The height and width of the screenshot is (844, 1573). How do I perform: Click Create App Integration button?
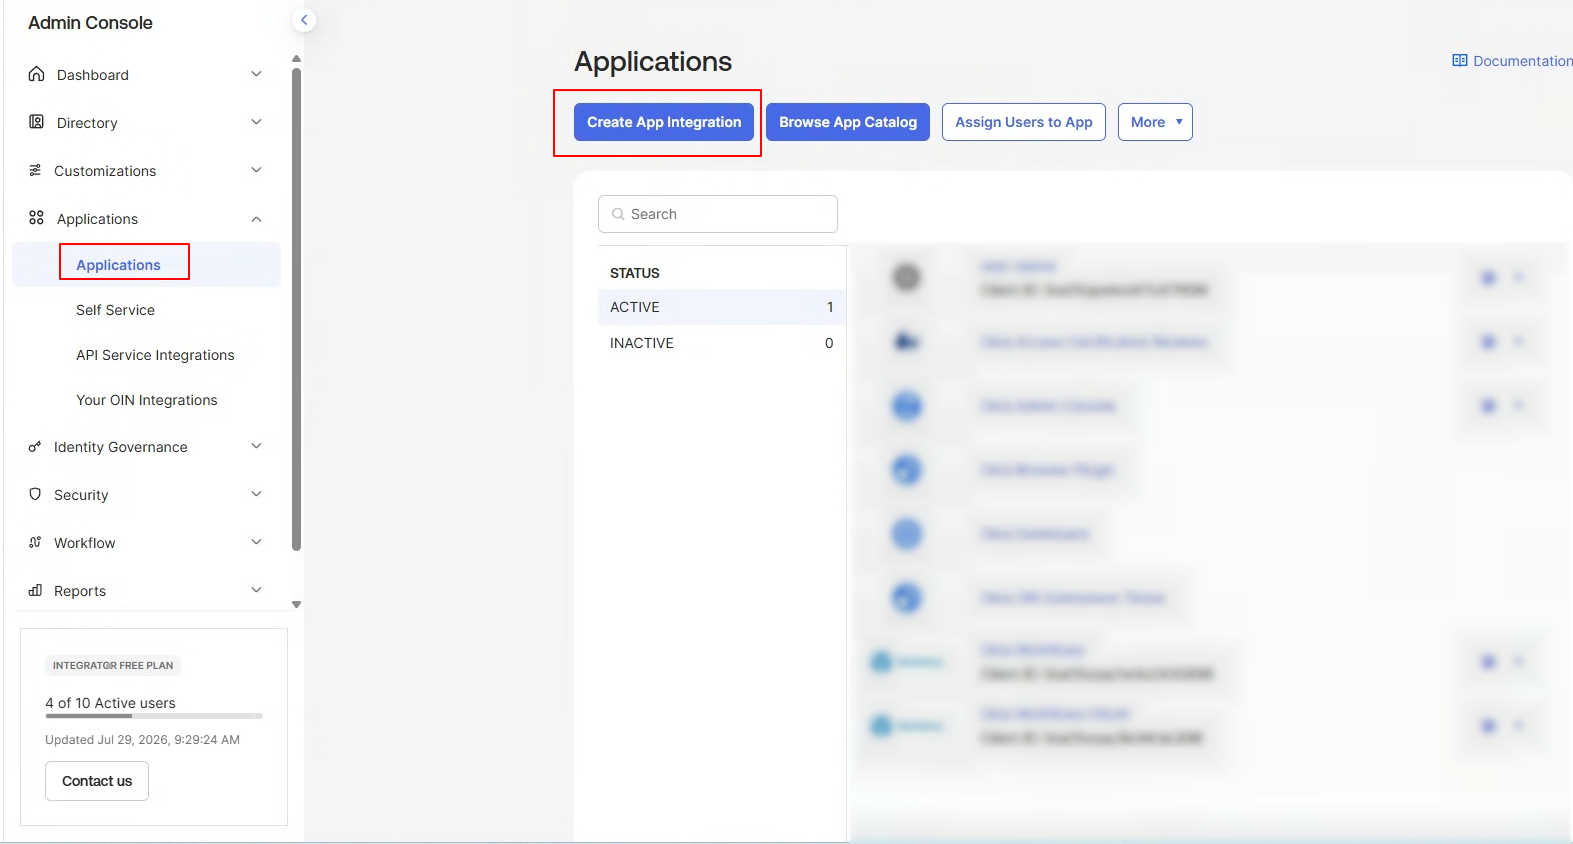[x=664, y=122]
